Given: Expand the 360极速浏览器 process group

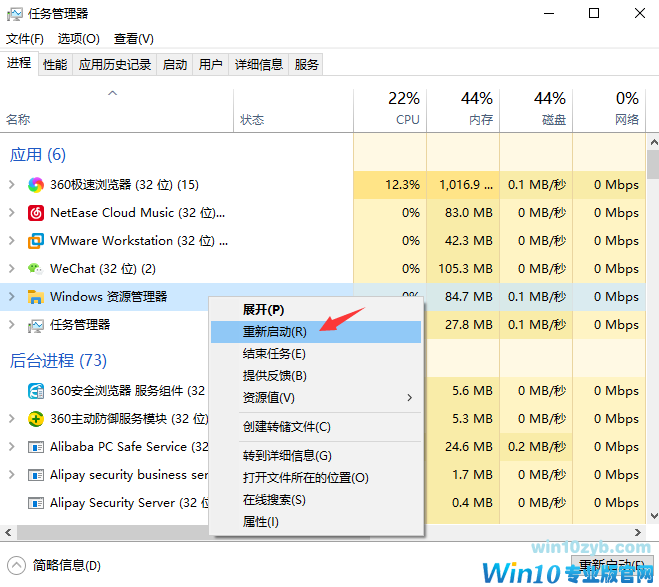Looking at the screenshot, I should click(12, 184).
